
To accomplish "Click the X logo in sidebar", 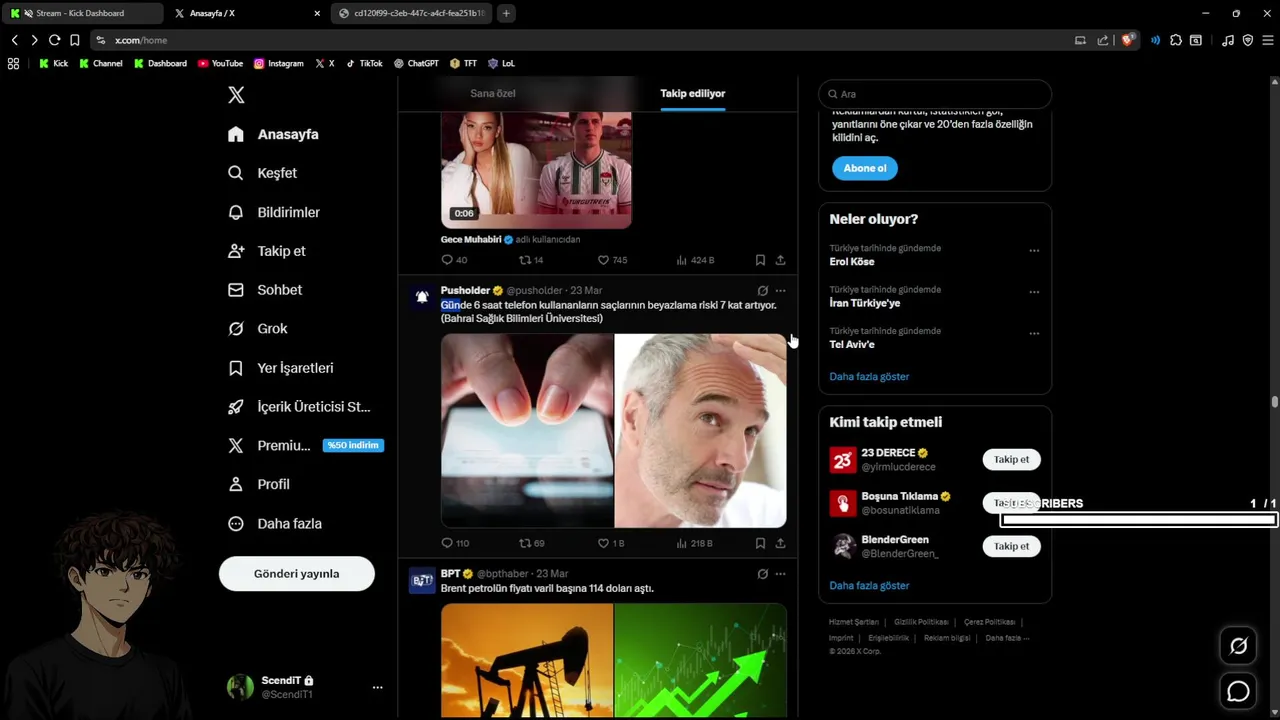I will (236, 95).
